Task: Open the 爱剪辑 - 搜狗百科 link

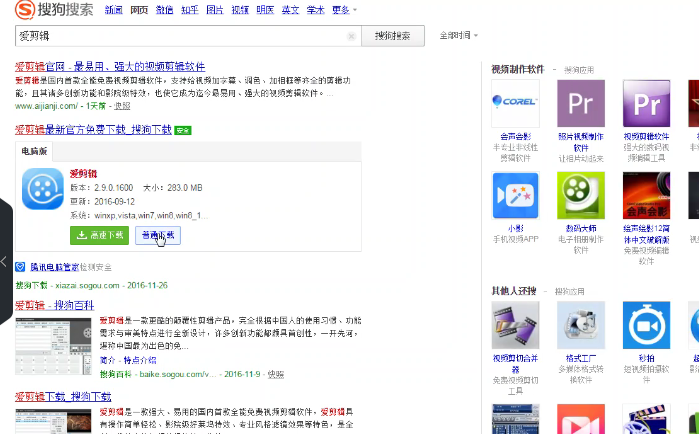Action: point(54,305)
